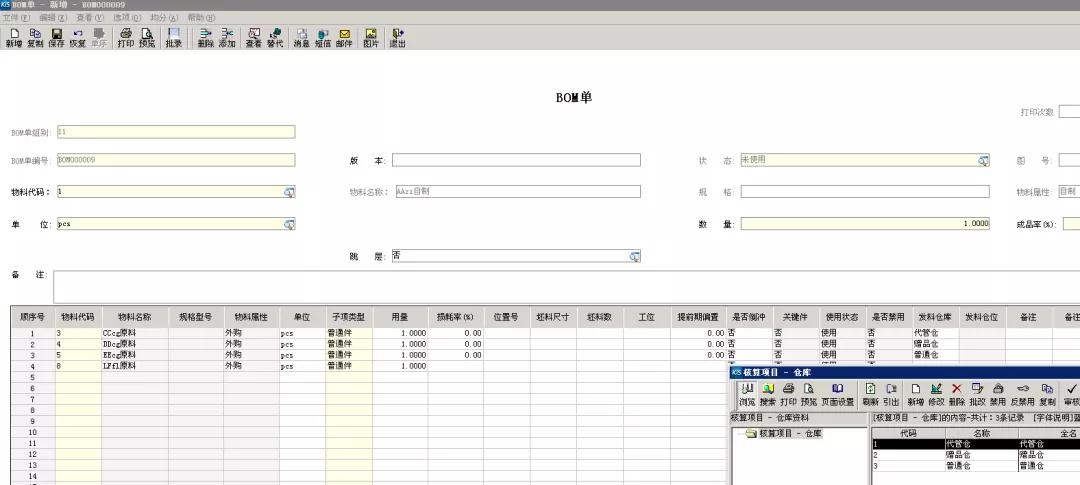Open lookup button of 物料代码 field
The height and width of the screenshot is (485, 1080).
point(289,192)
